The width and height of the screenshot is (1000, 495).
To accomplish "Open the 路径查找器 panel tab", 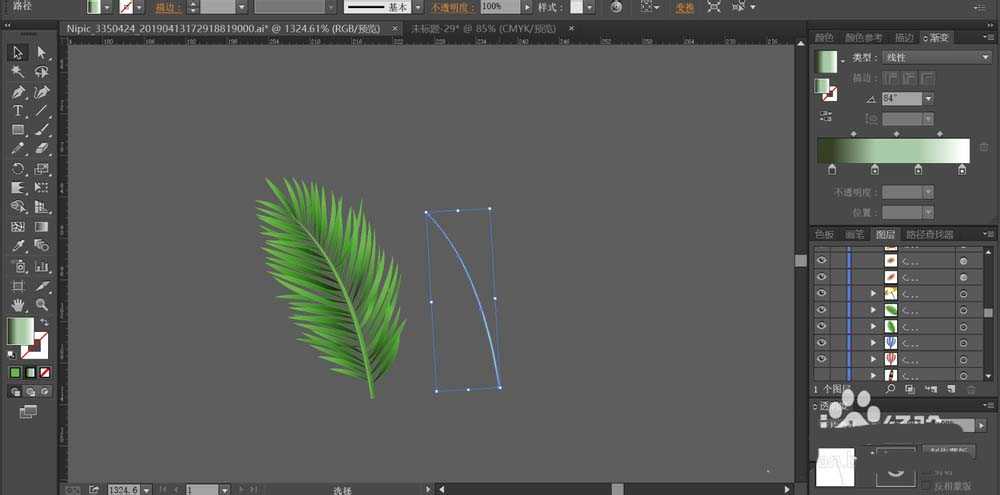I will coord(932,235).
